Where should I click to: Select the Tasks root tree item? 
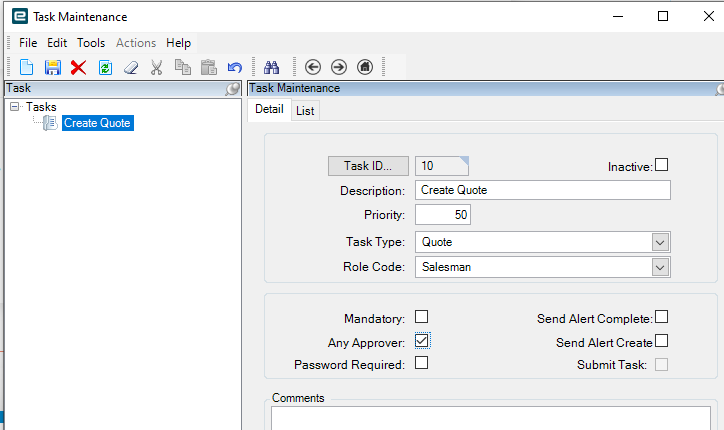(x=41, y=107)
